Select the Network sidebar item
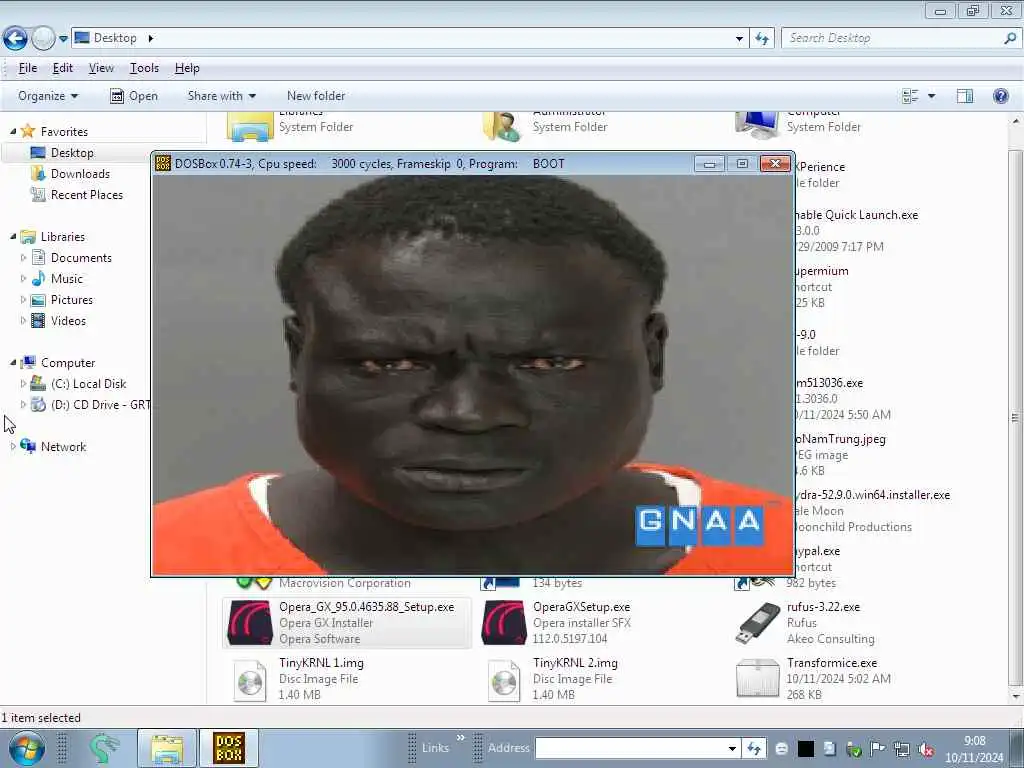This screenshot has width=1024, height=768. 63,447
